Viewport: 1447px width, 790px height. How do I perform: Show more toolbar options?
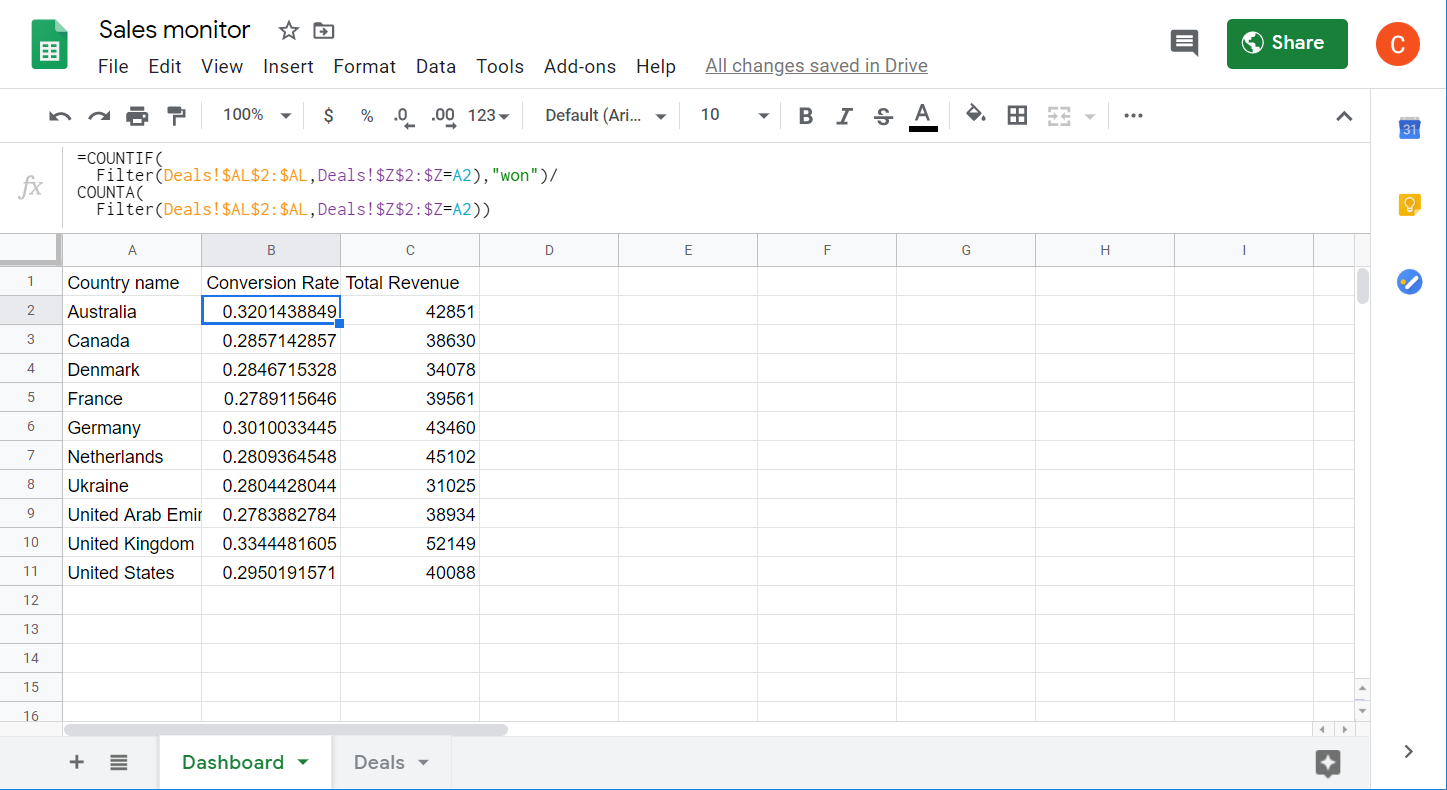1133,116
